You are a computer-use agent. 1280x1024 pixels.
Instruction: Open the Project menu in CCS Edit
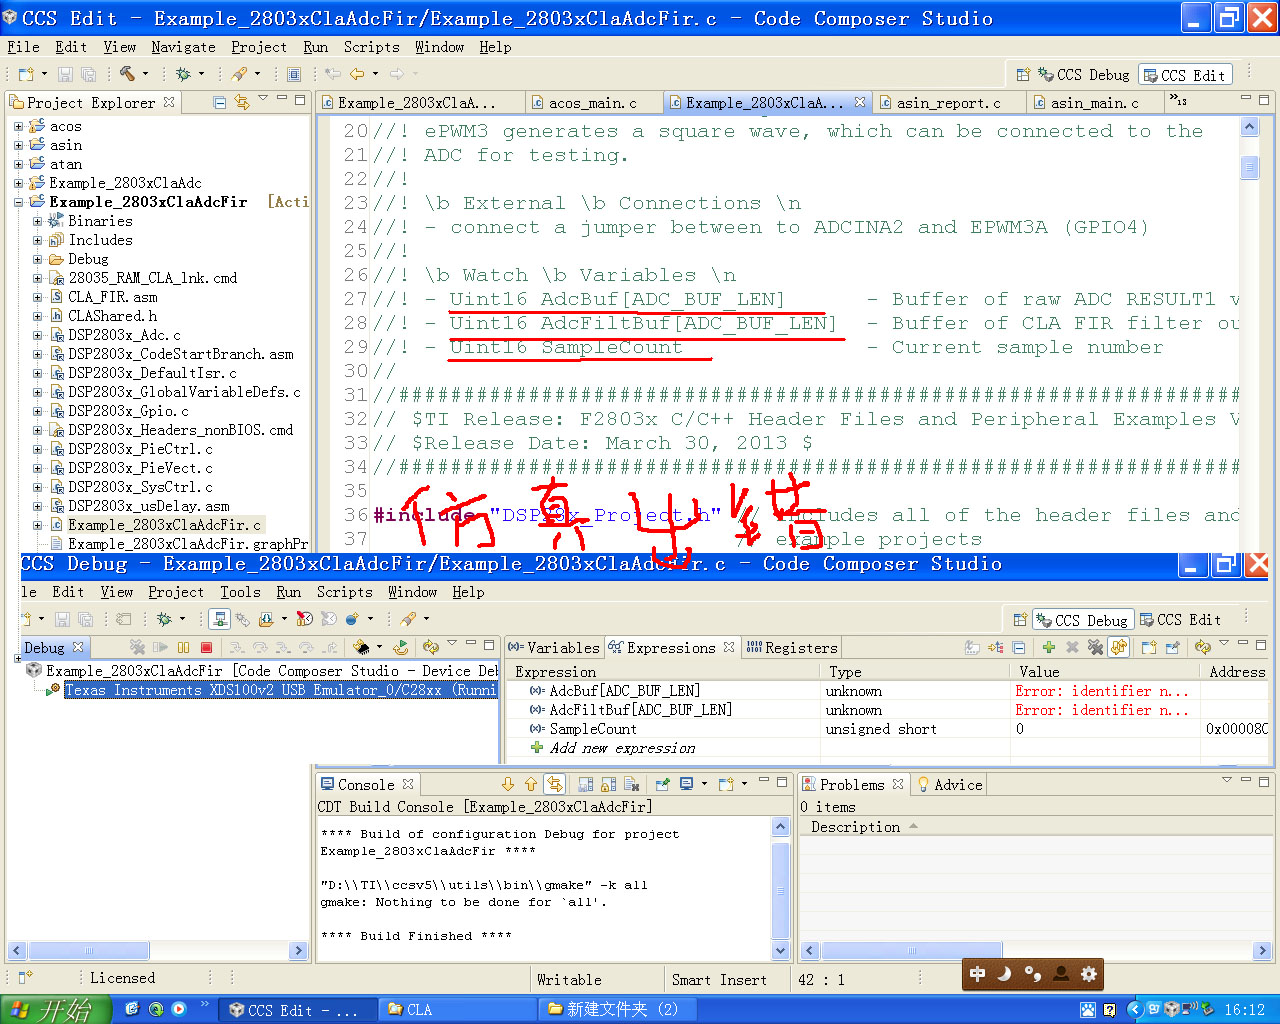(259, 46)
